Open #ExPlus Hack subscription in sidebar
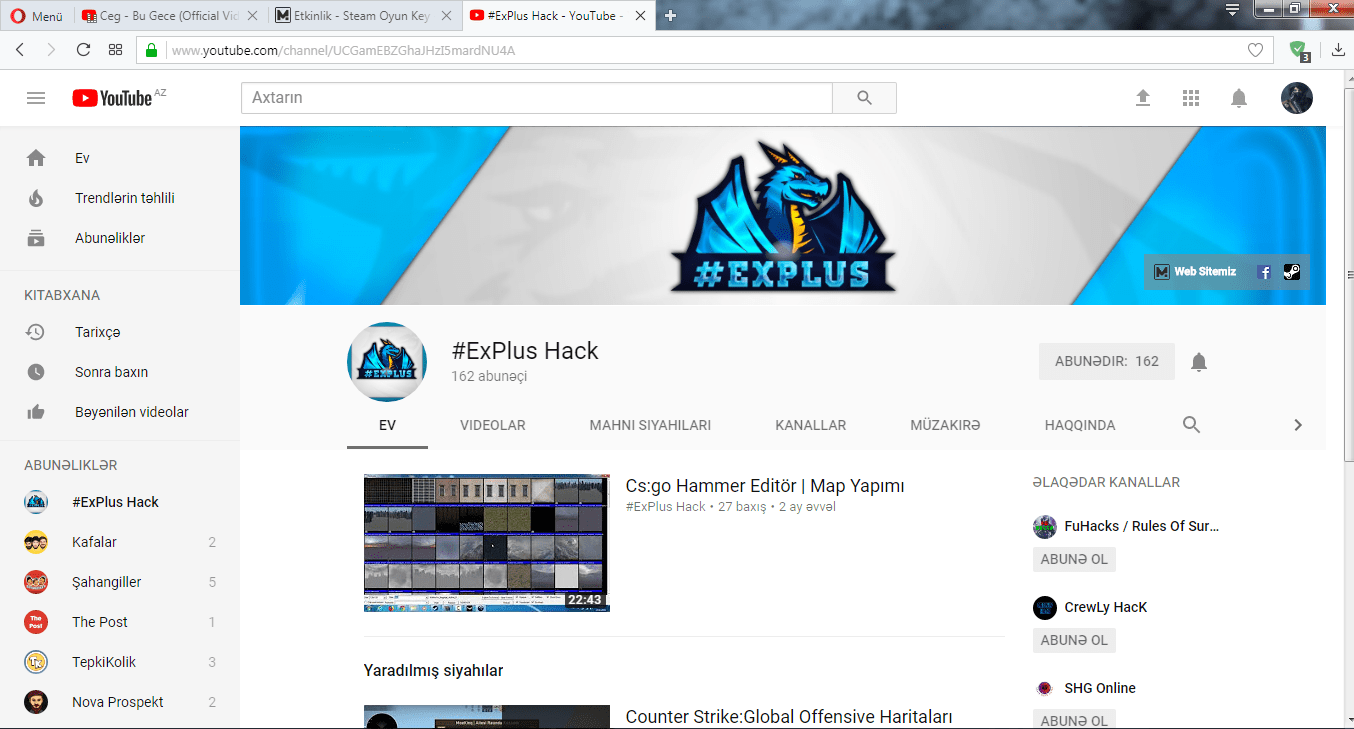Screen dimensions: 1354x729 pyautogui.click(x=120, y=502)
